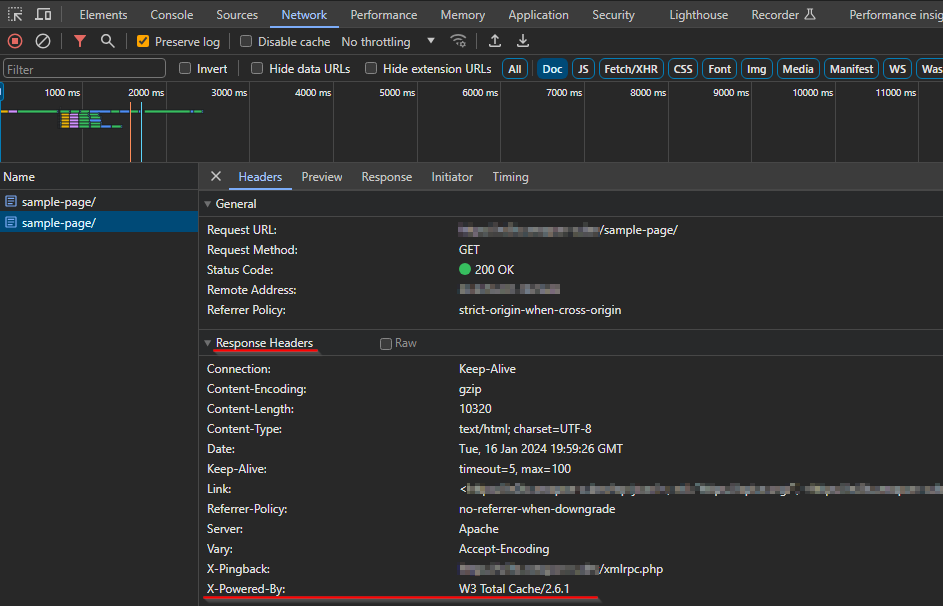Collapse the Response Headers section
This screenshot has width=943, height=606.
coord(207,343)
